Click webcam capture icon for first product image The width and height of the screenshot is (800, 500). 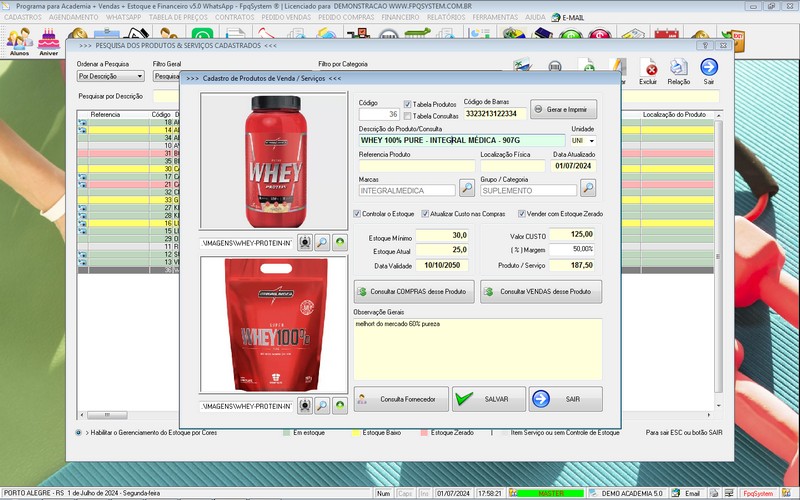(x=305, y=243)
